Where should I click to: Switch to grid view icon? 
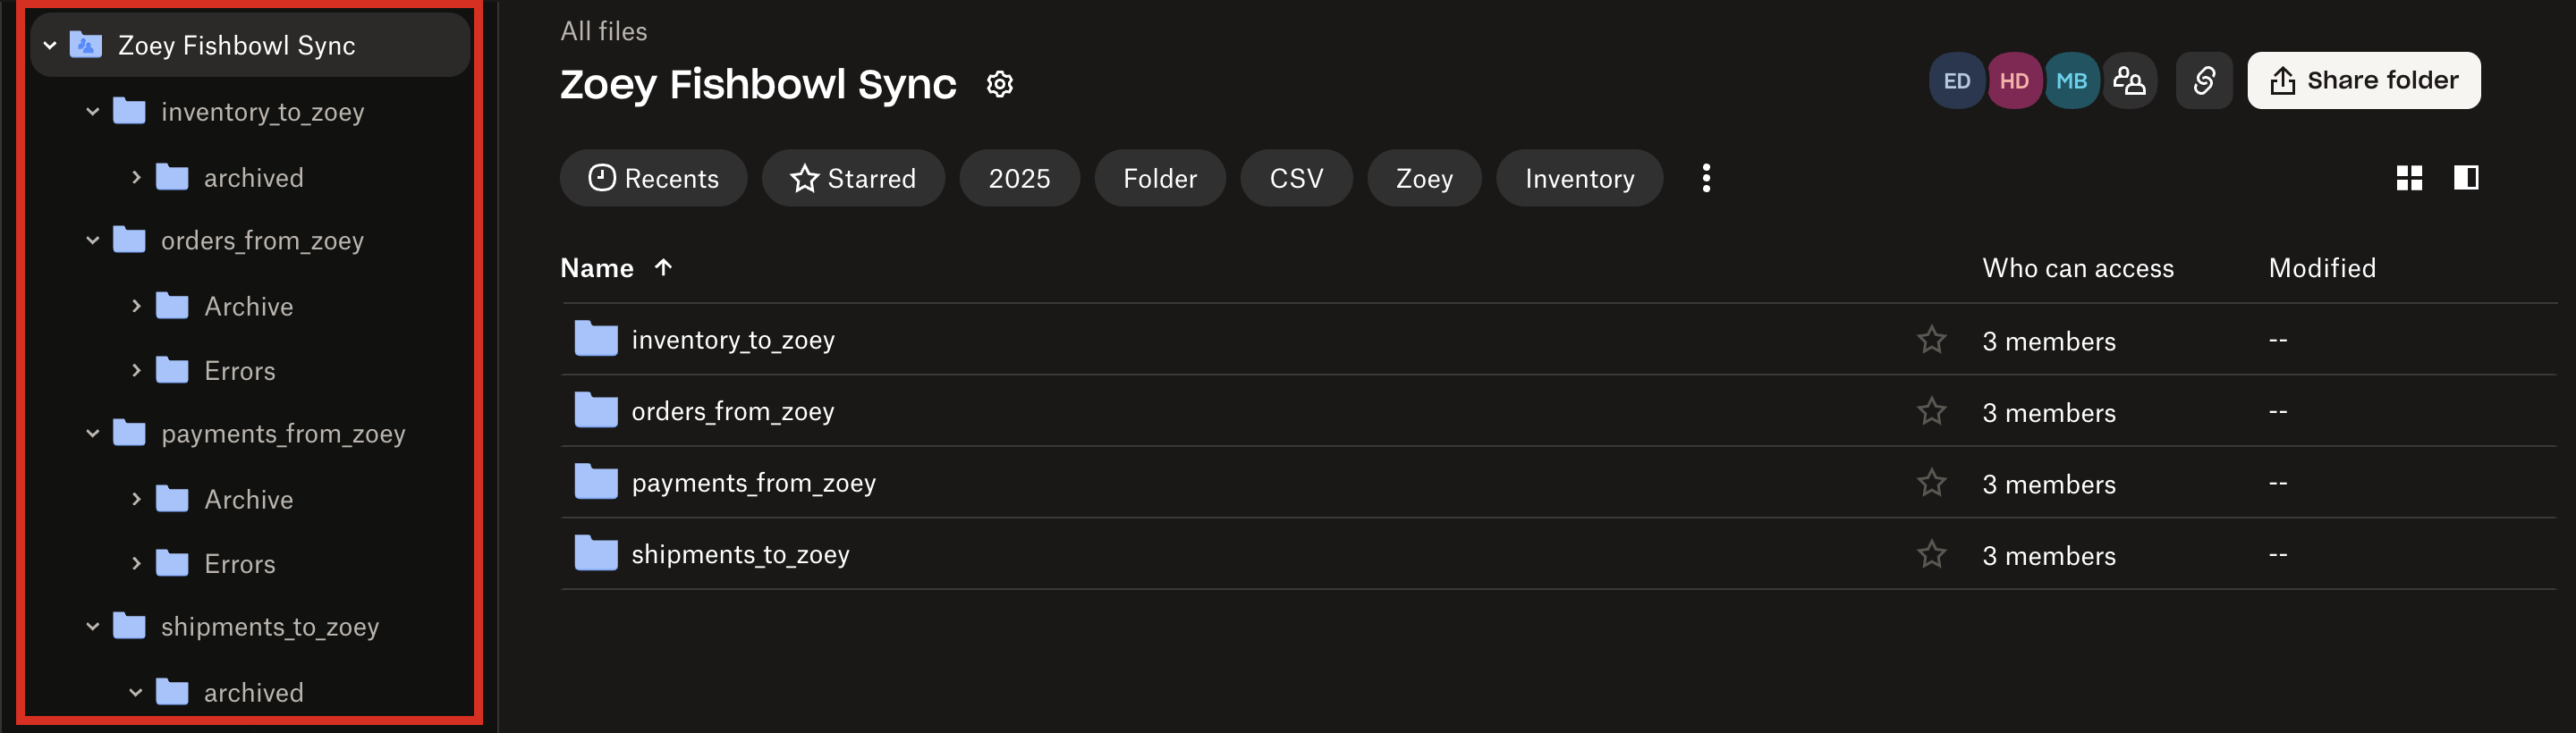[2409, 178]
